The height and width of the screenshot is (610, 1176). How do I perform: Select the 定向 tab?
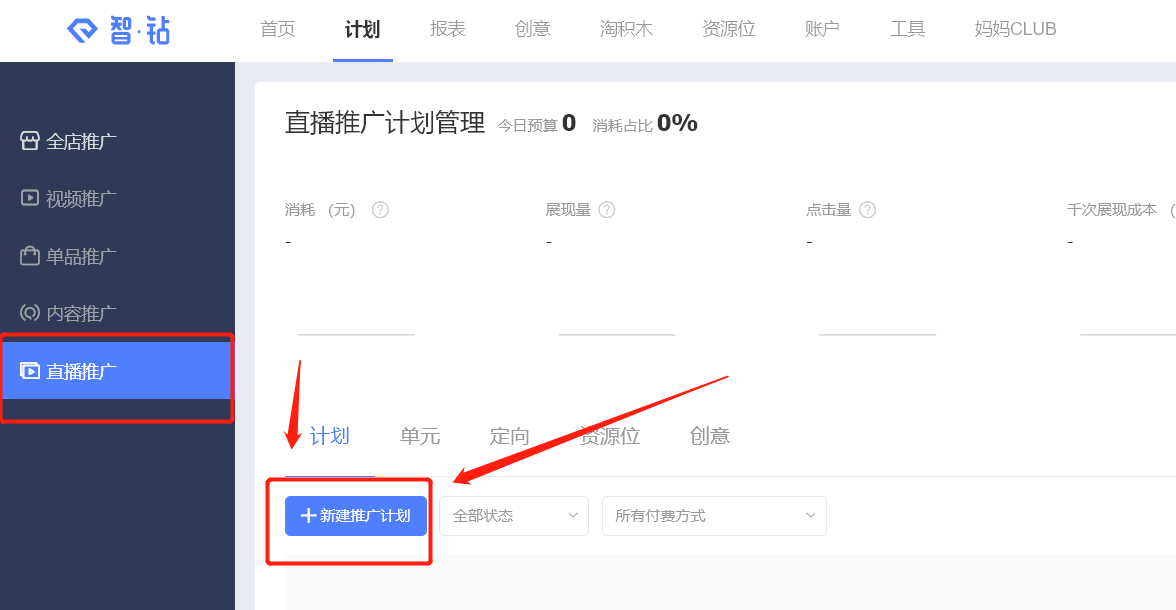510,436
